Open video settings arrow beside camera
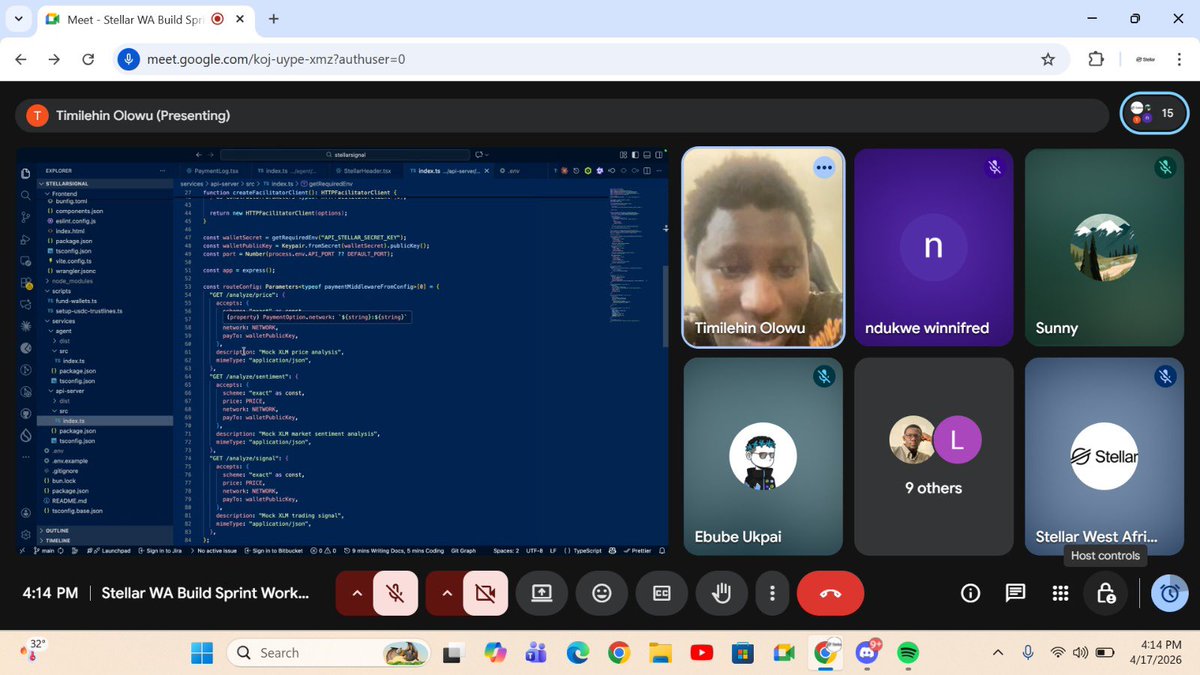Screen dimensions: 1200x675 [x=445, y=593]
